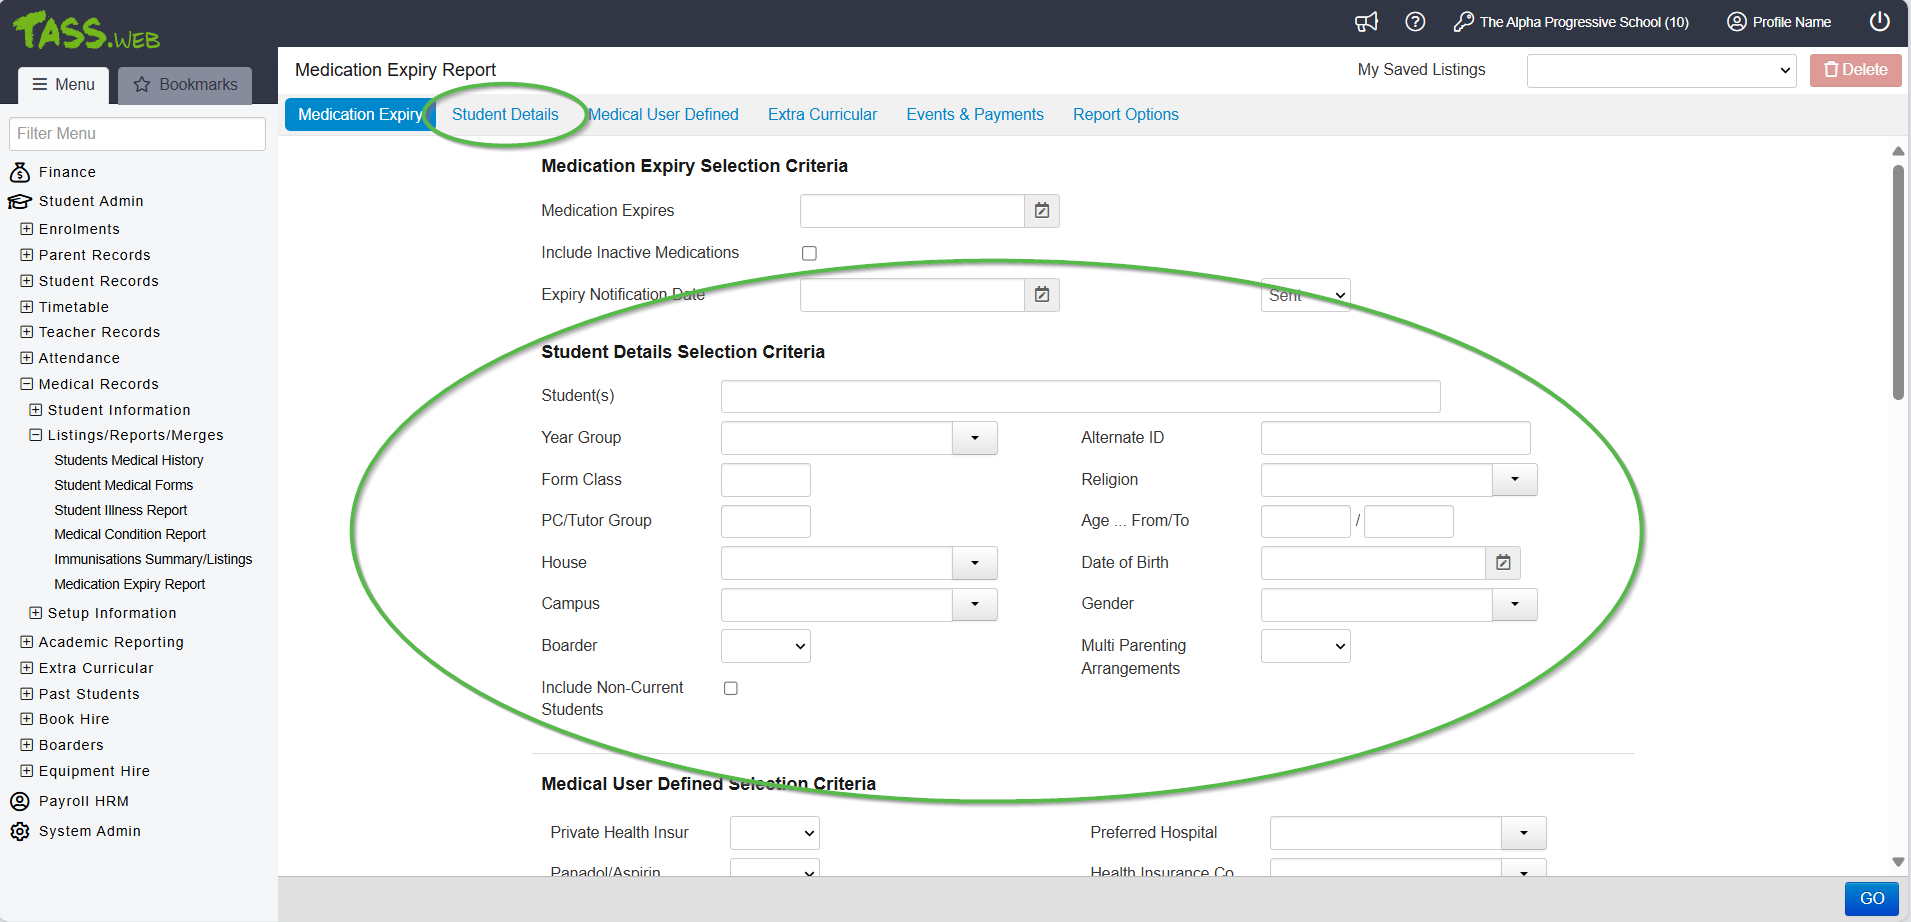
Task: Open the help question mark icon
Action: click(1415, 22)
